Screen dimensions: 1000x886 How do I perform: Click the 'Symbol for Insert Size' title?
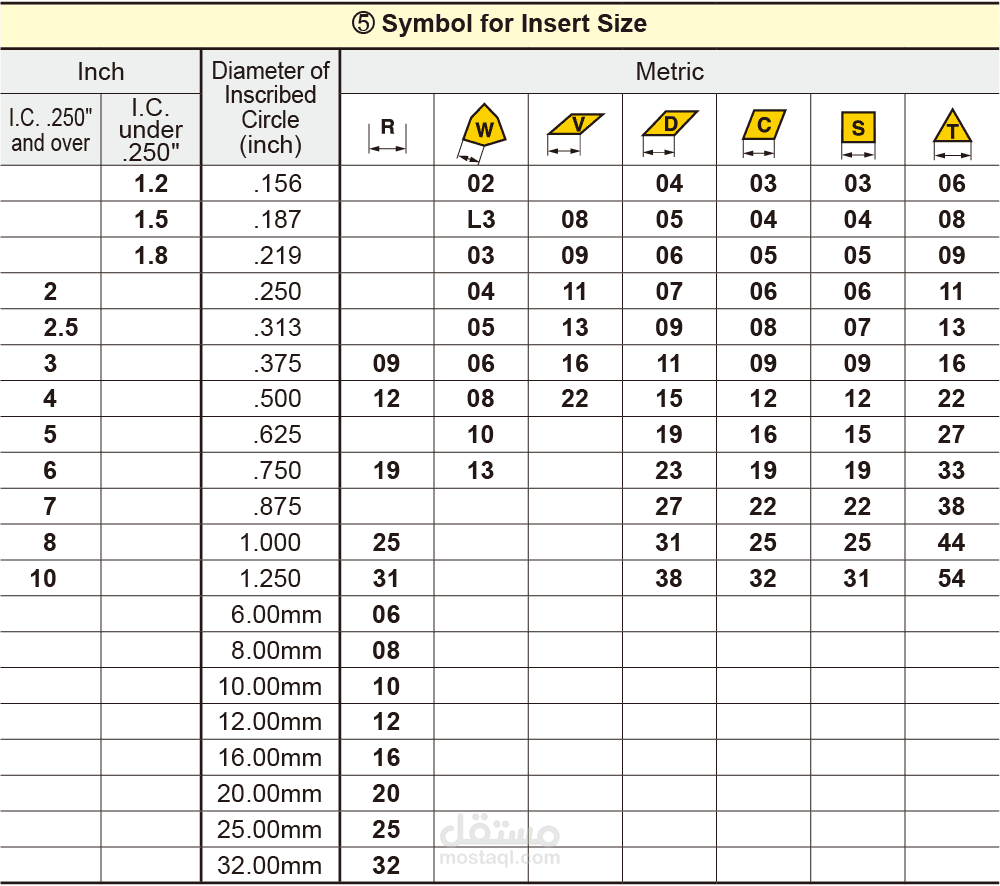click(x=499, y=24)
